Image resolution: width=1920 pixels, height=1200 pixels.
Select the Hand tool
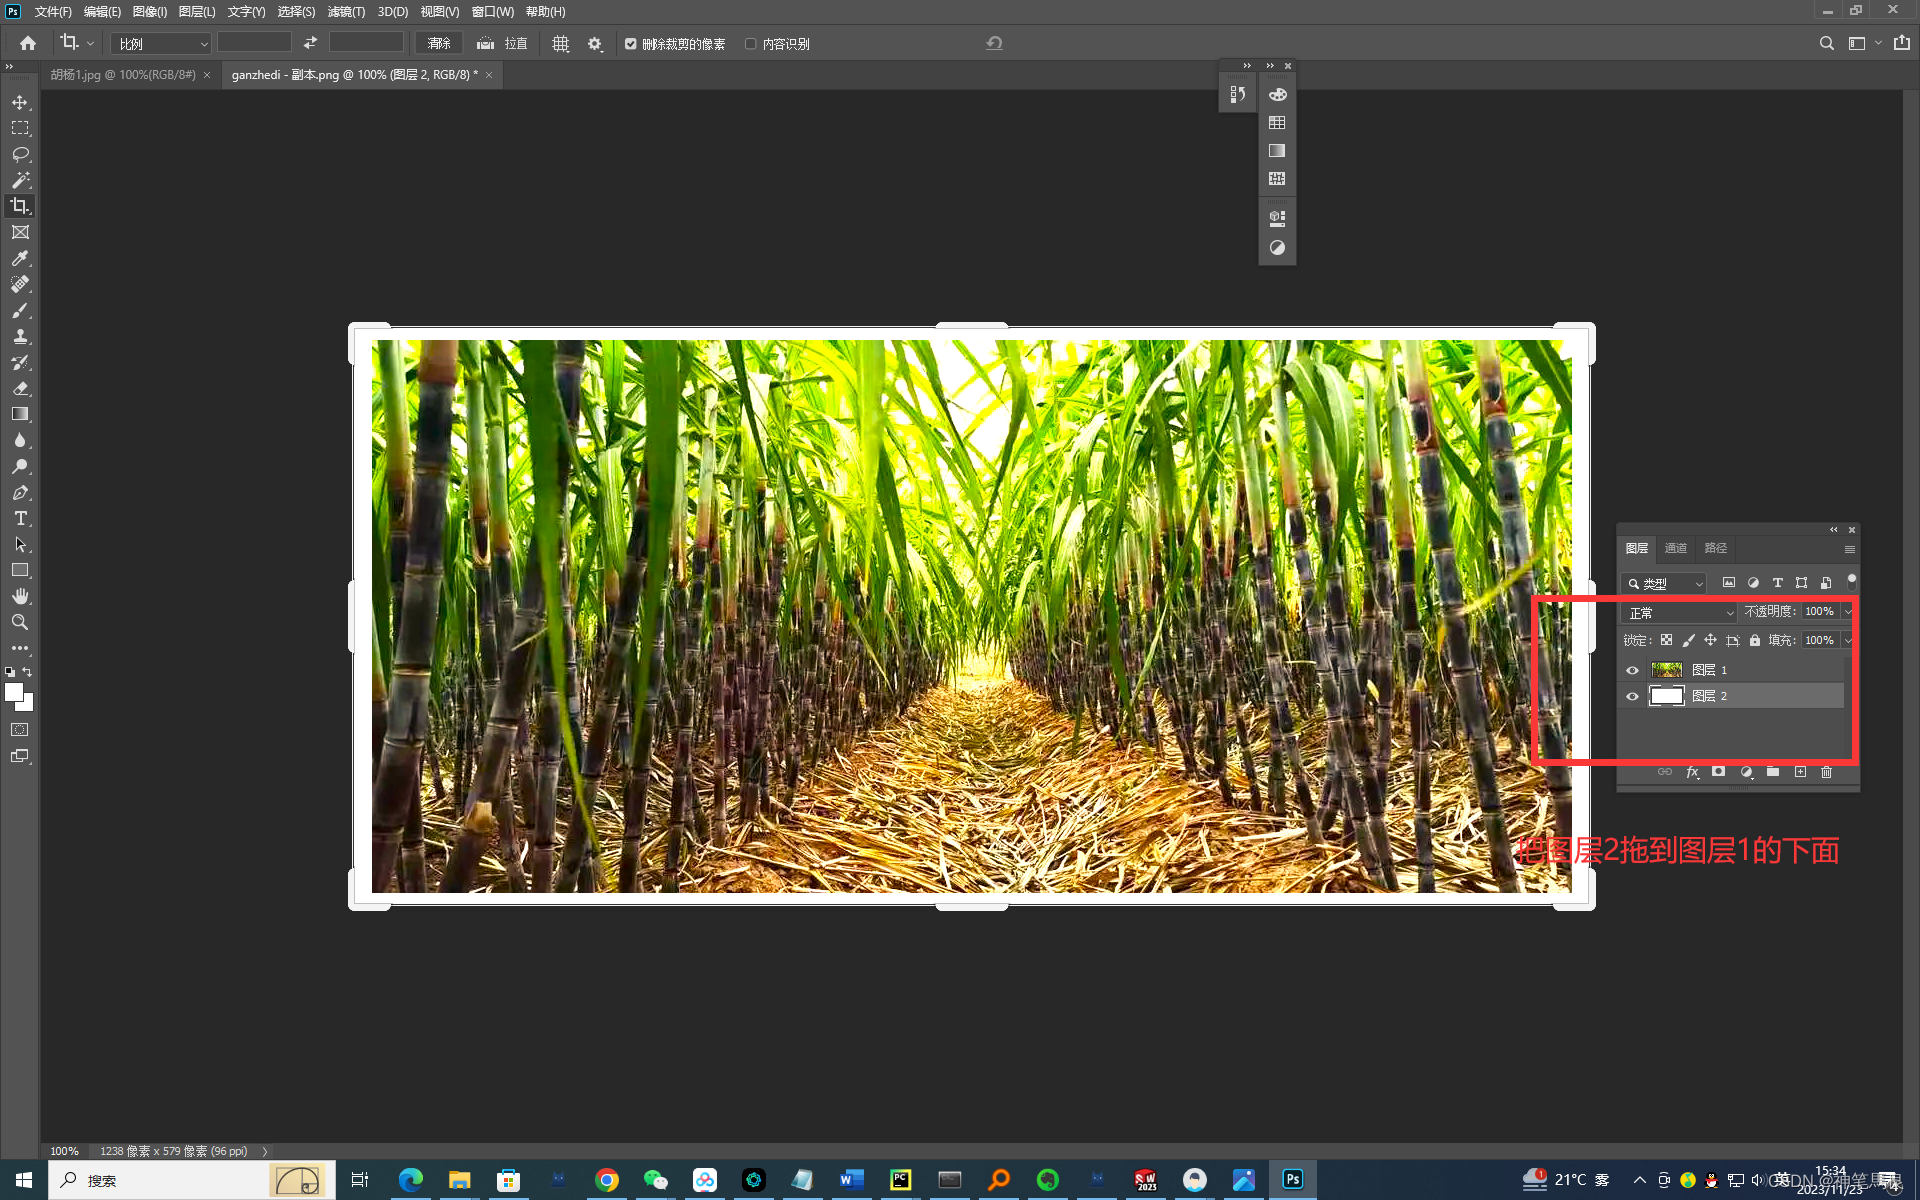pyautogui.click(x=20, y=596)
